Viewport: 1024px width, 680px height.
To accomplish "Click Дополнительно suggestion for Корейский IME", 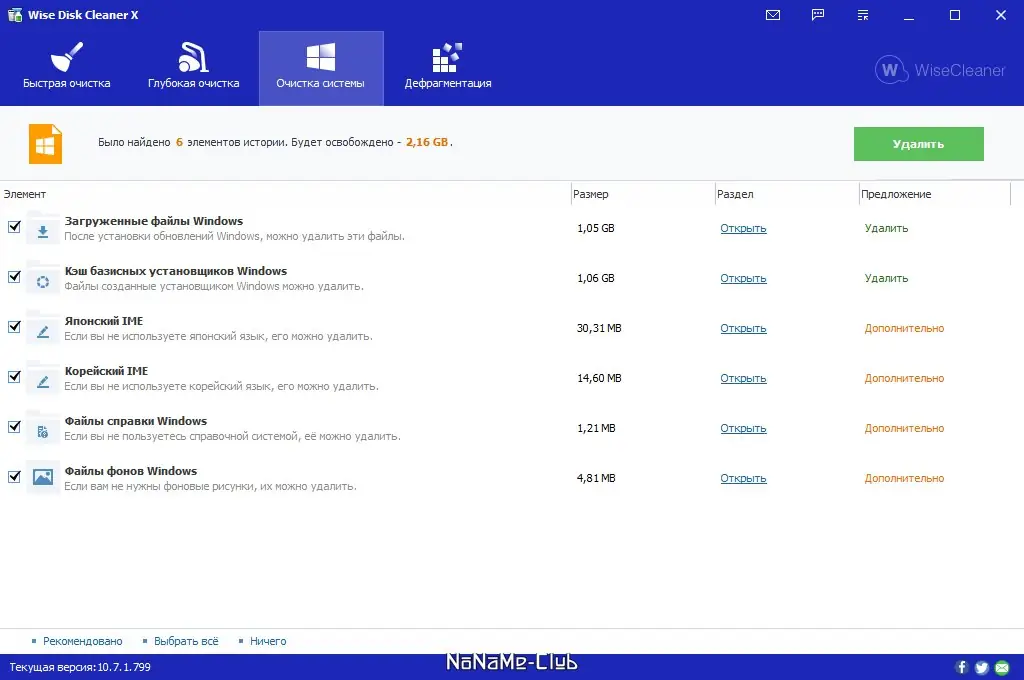I will pyautogui.click(x=904, y=378).
